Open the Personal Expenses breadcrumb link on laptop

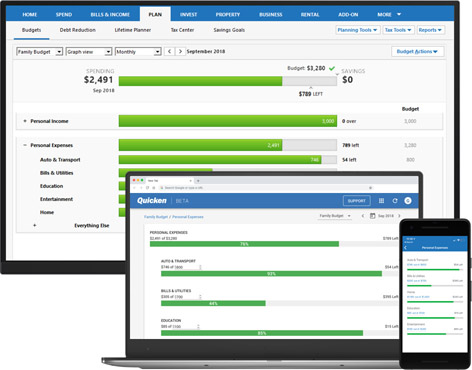coord(188,217)
